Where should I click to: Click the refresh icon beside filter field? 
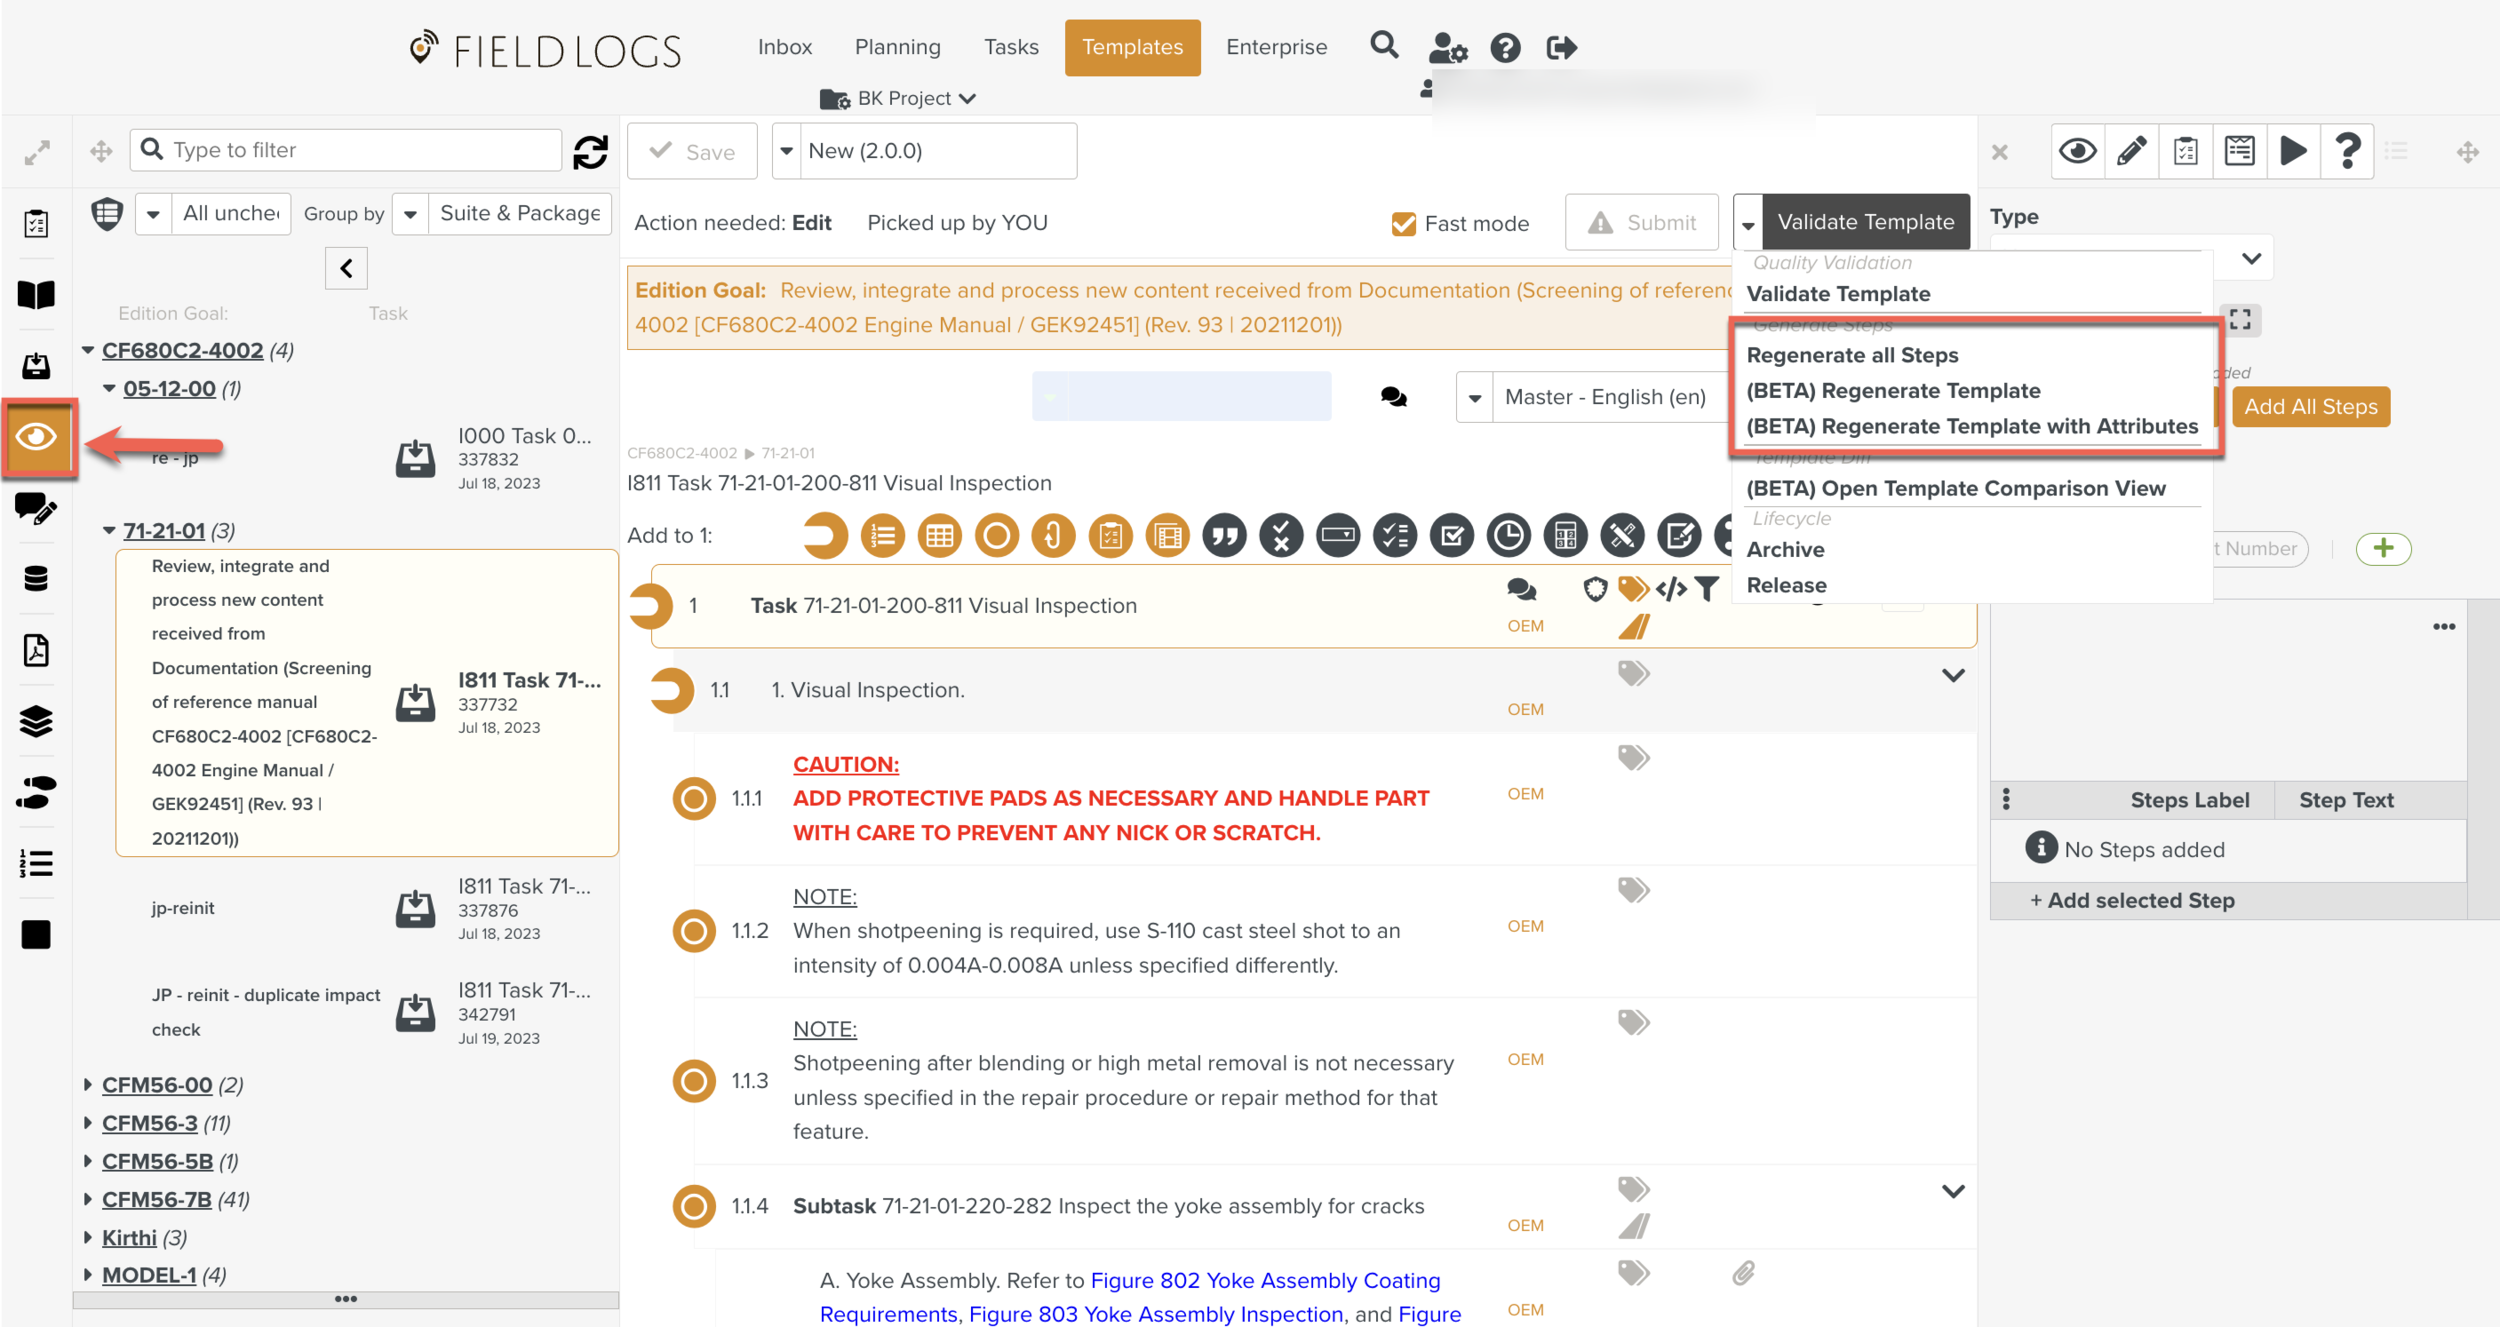[x=590, y=151]
